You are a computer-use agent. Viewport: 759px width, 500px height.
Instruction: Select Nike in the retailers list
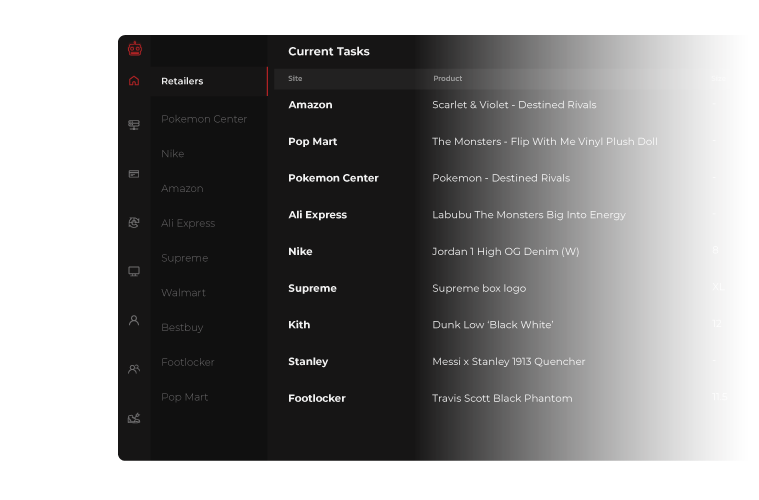point(172,154)
